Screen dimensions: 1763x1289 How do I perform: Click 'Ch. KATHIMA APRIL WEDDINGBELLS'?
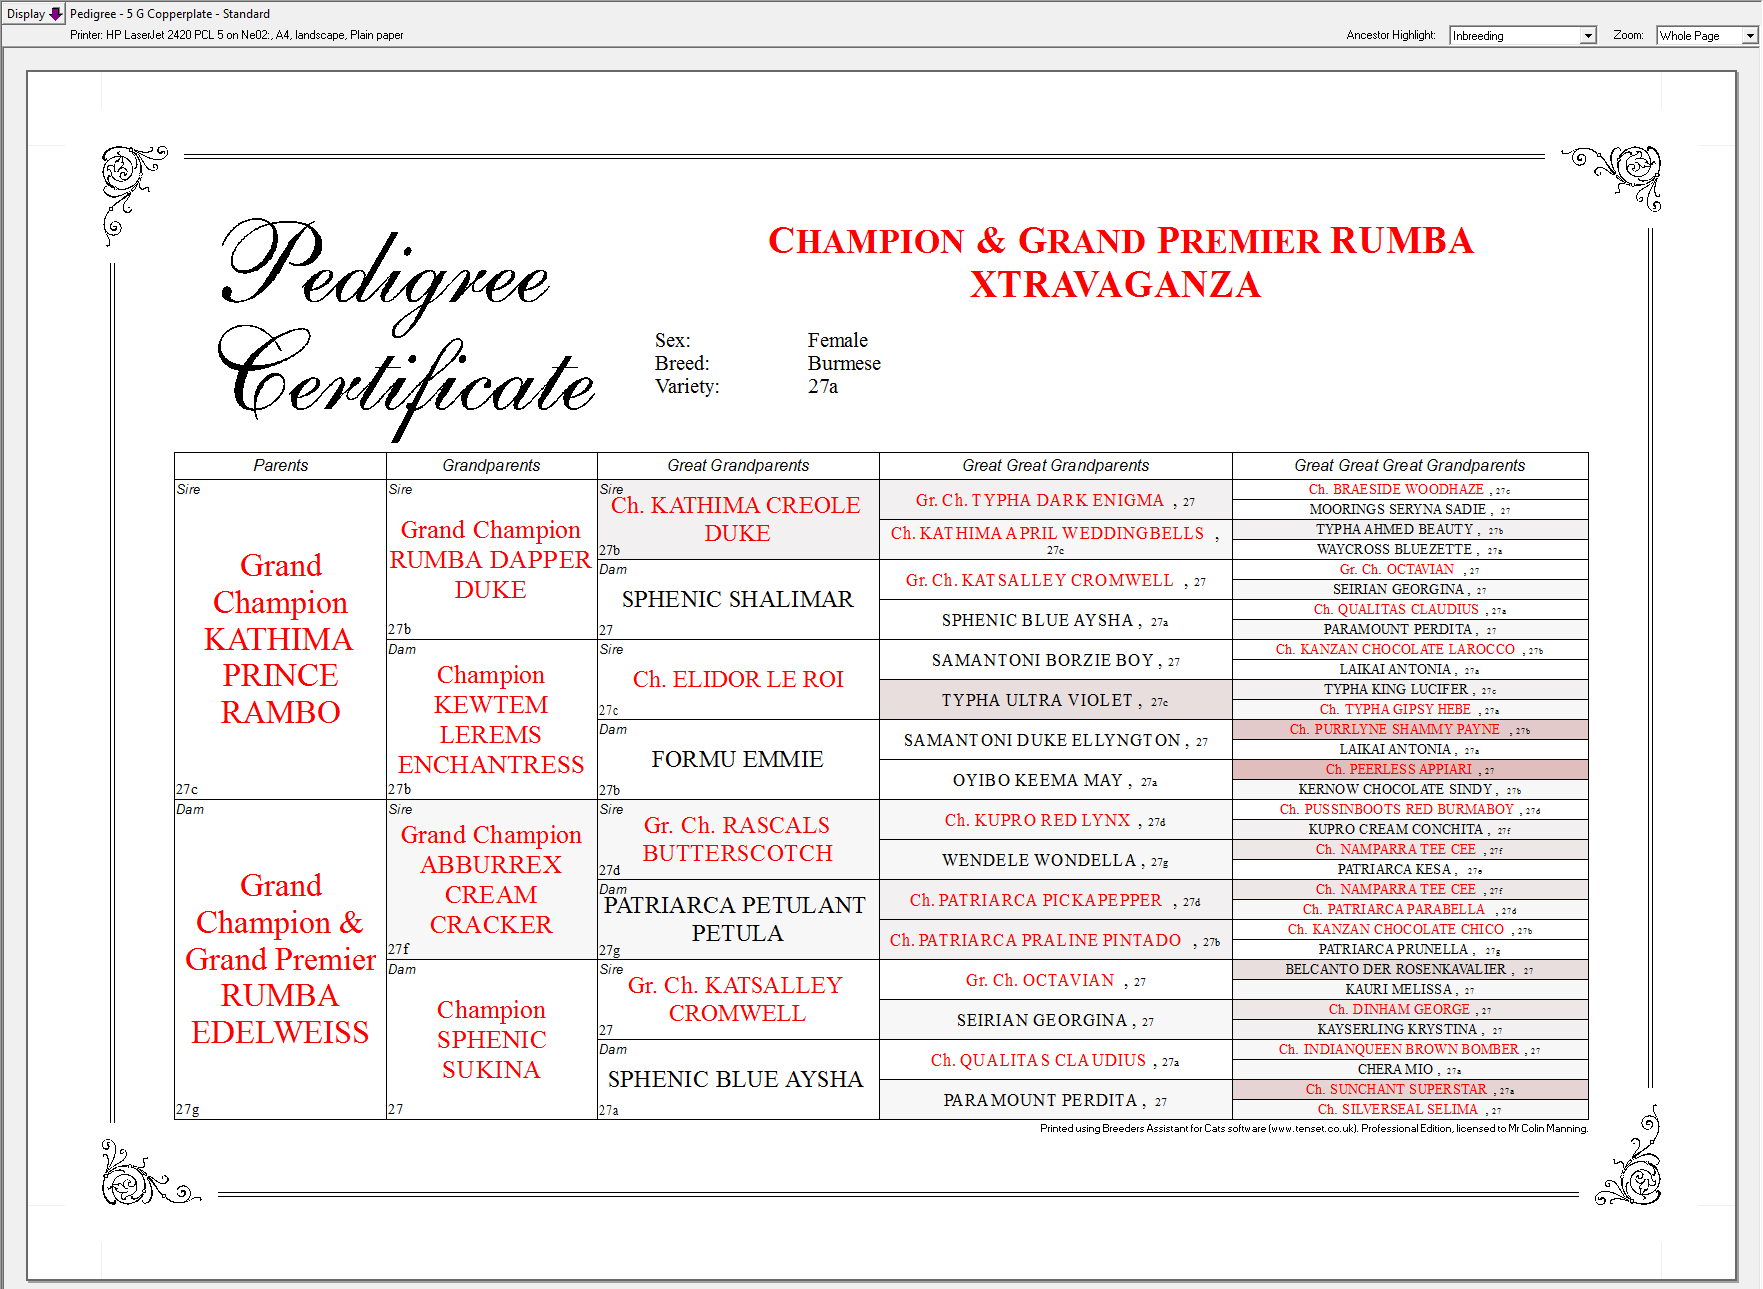coord(1056,538)
